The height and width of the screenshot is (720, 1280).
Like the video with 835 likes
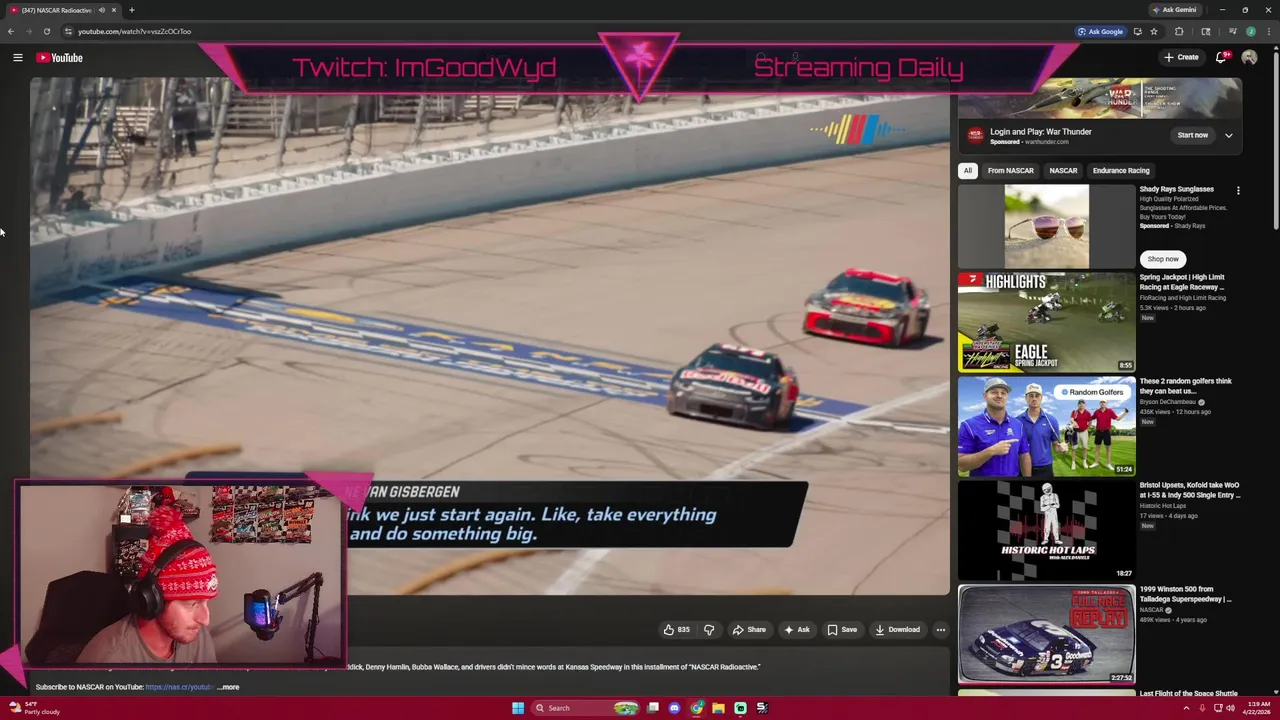677,630
